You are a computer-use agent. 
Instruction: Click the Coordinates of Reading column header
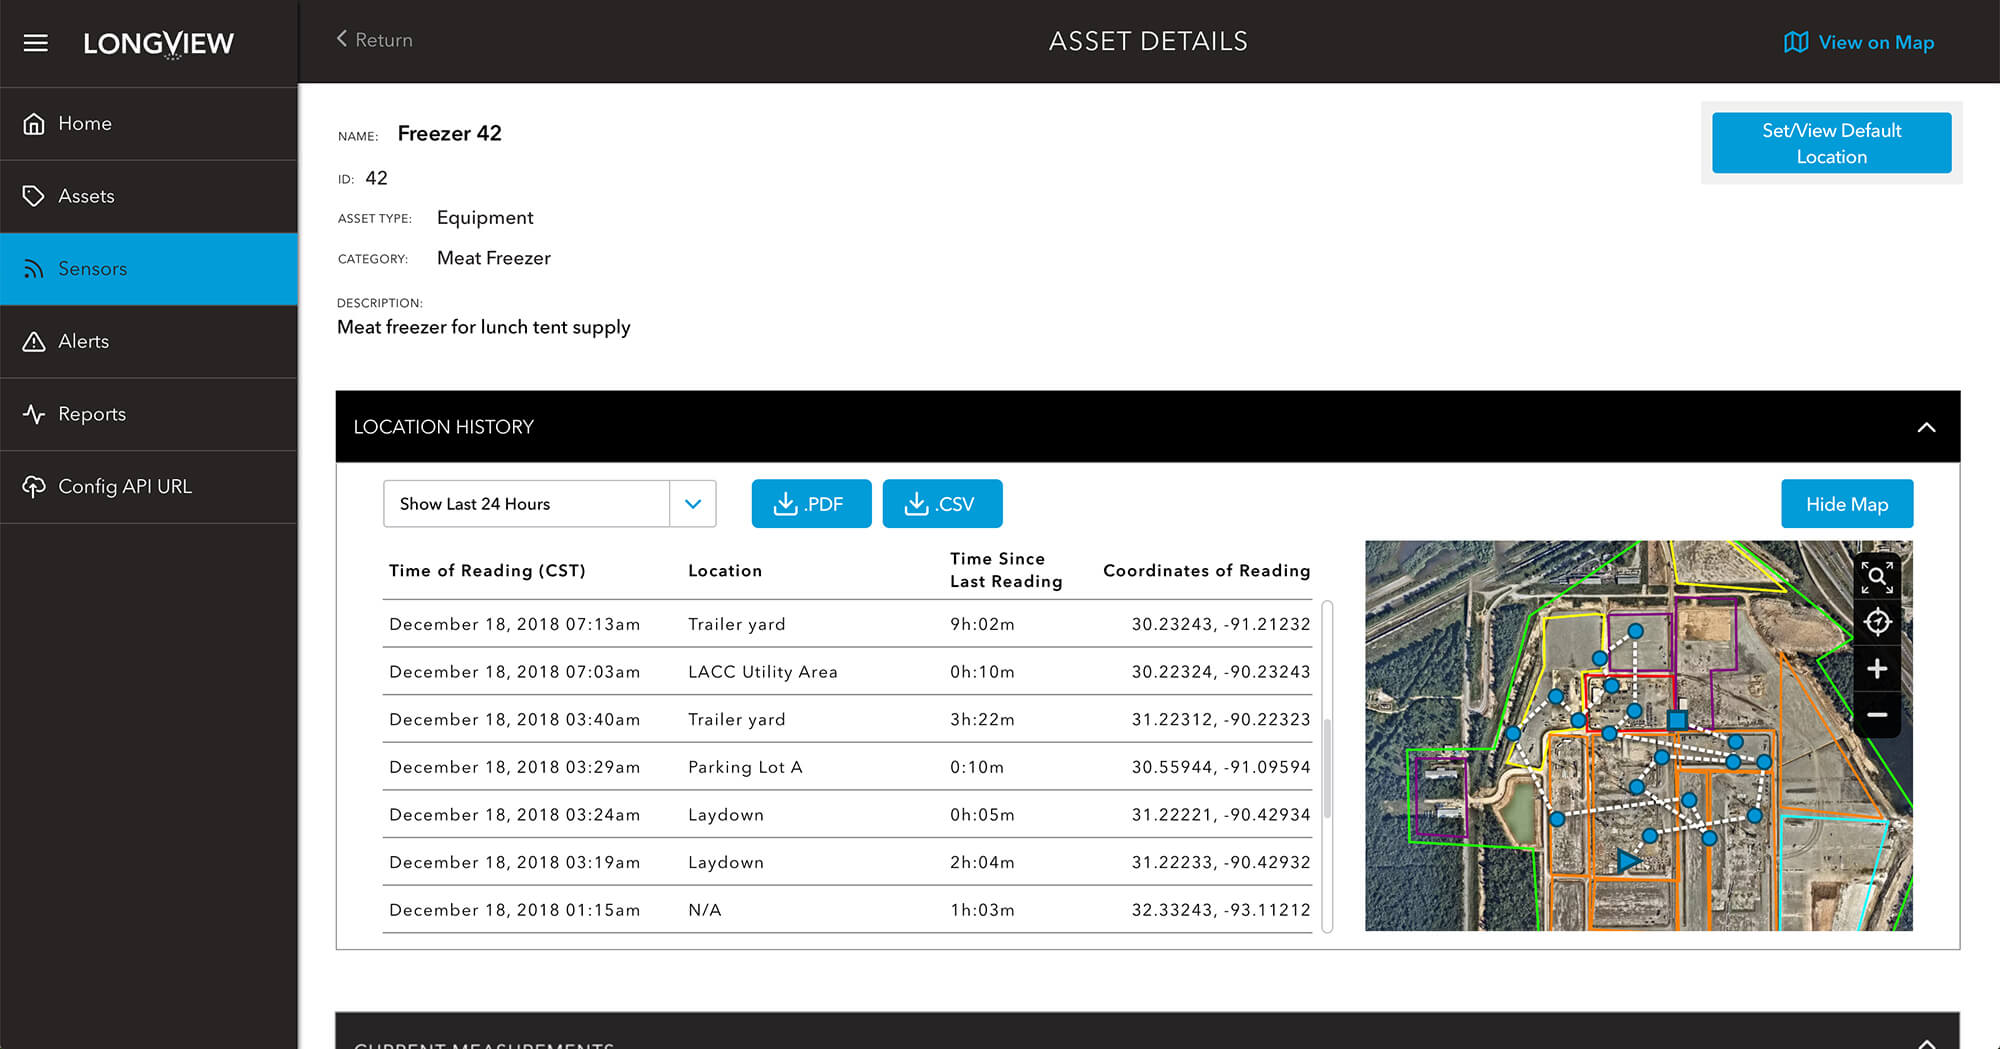1206,570
